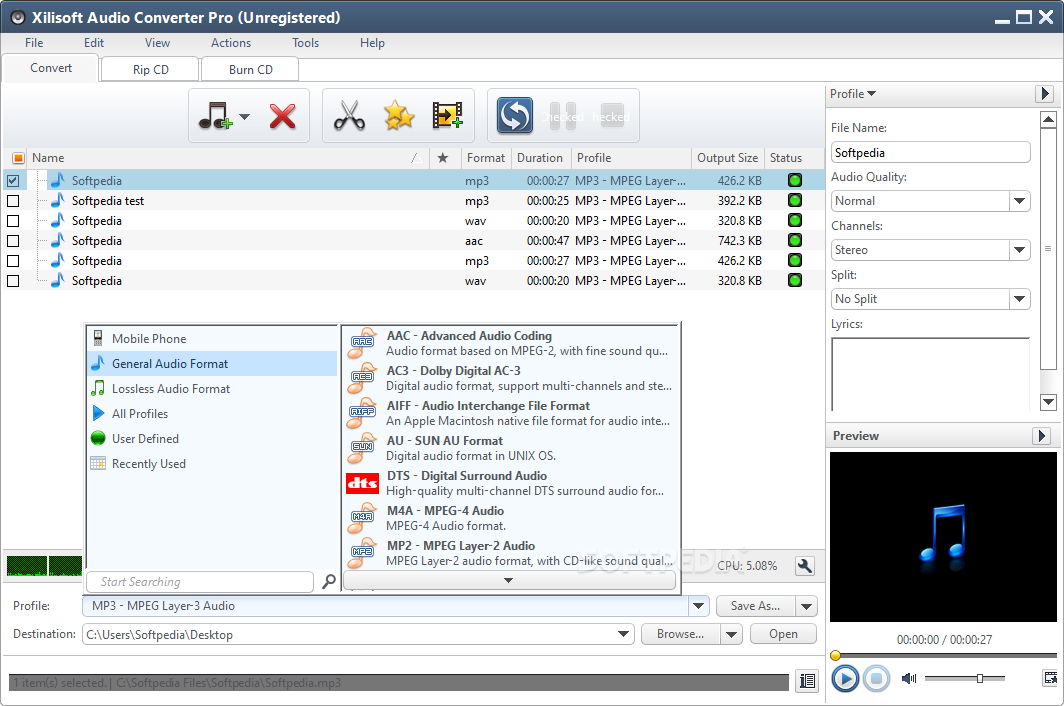This screenshot has width=1064, height=706.
Task: Switch to the Rip CD tab
Action: pyautogui.click(x=151, y=69)
